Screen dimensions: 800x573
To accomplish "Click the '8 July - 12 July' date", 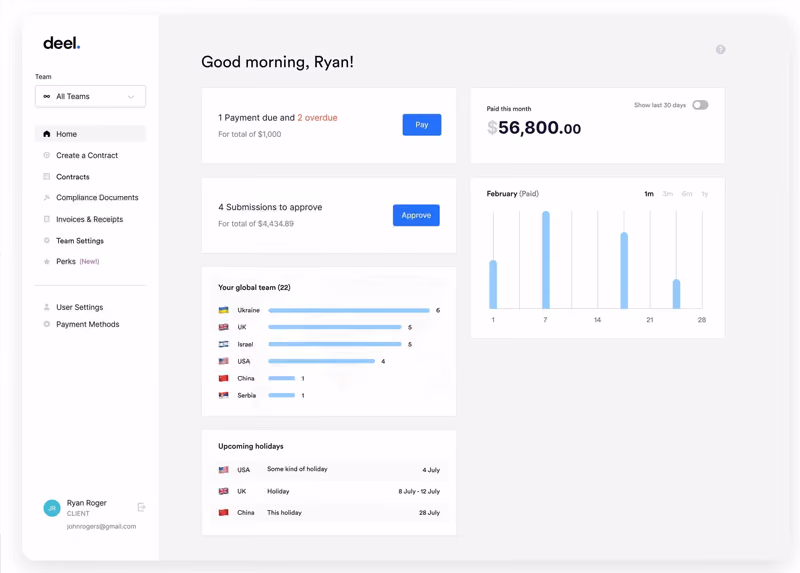I will (x=419, y=491).
